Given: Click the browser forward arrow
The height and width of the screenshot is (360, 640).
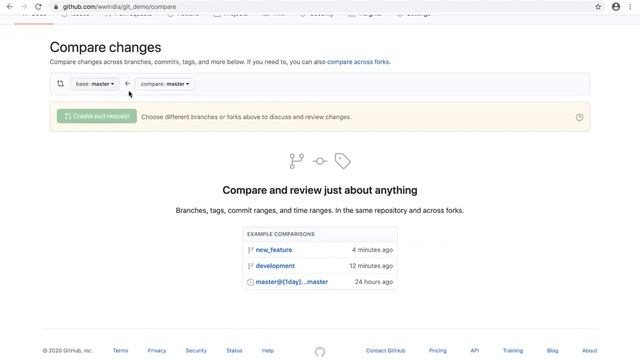Looking at the screenshot, I should [x=24, y=7].
